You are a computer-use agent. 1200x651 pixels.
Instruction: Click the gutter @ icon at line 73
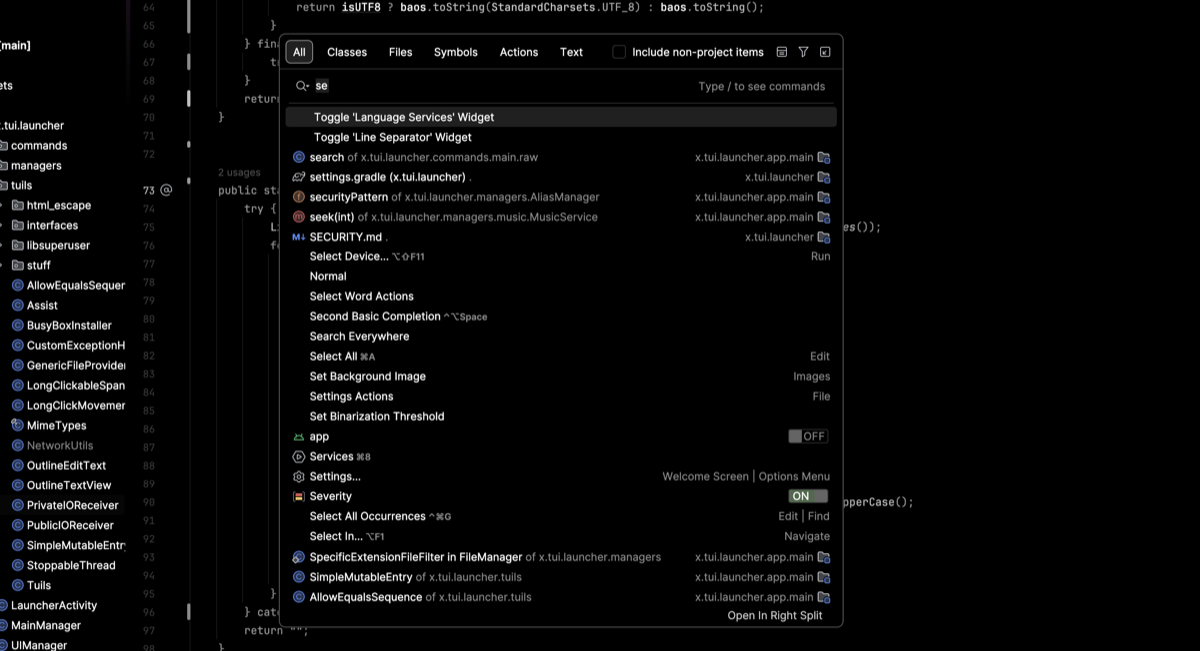(166, 190)
